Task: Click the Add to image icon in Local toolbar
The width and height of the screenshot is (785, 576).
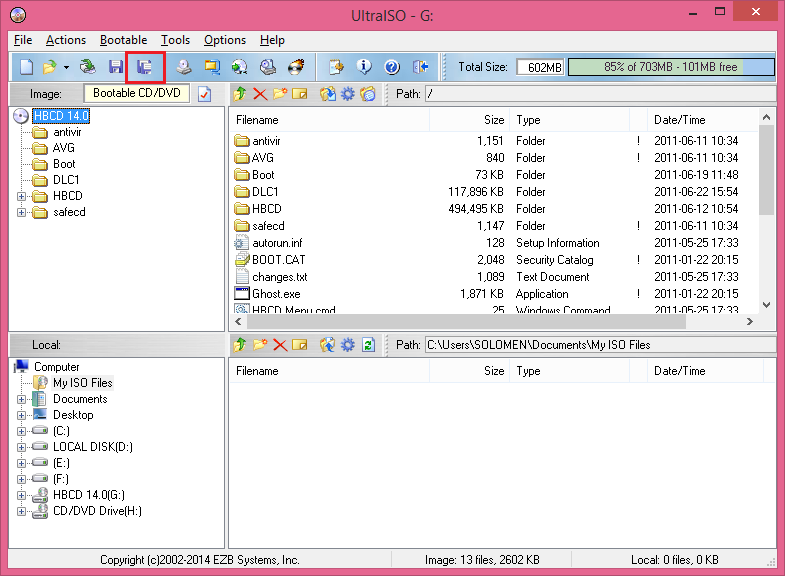Action: tap(327, 345)
